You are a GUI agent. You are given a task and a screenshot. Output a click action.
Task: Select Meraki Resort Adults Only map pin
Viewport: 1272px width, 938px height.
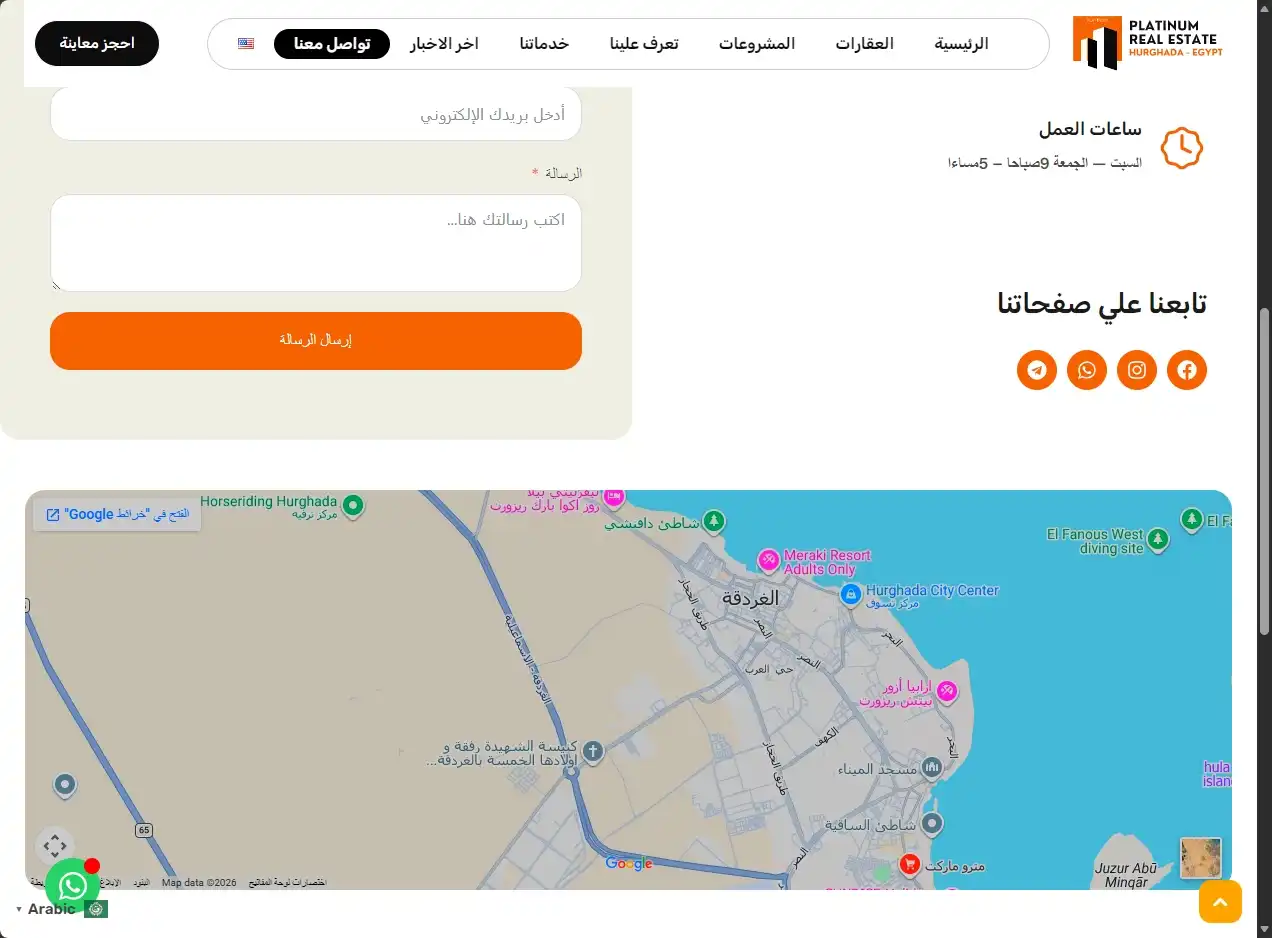tap(768, 559)
